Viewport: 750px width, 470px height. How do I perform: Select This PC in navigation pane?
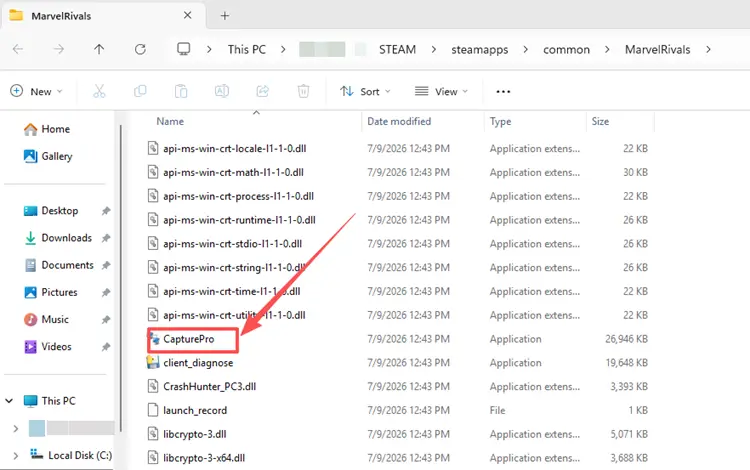(49, 401)
